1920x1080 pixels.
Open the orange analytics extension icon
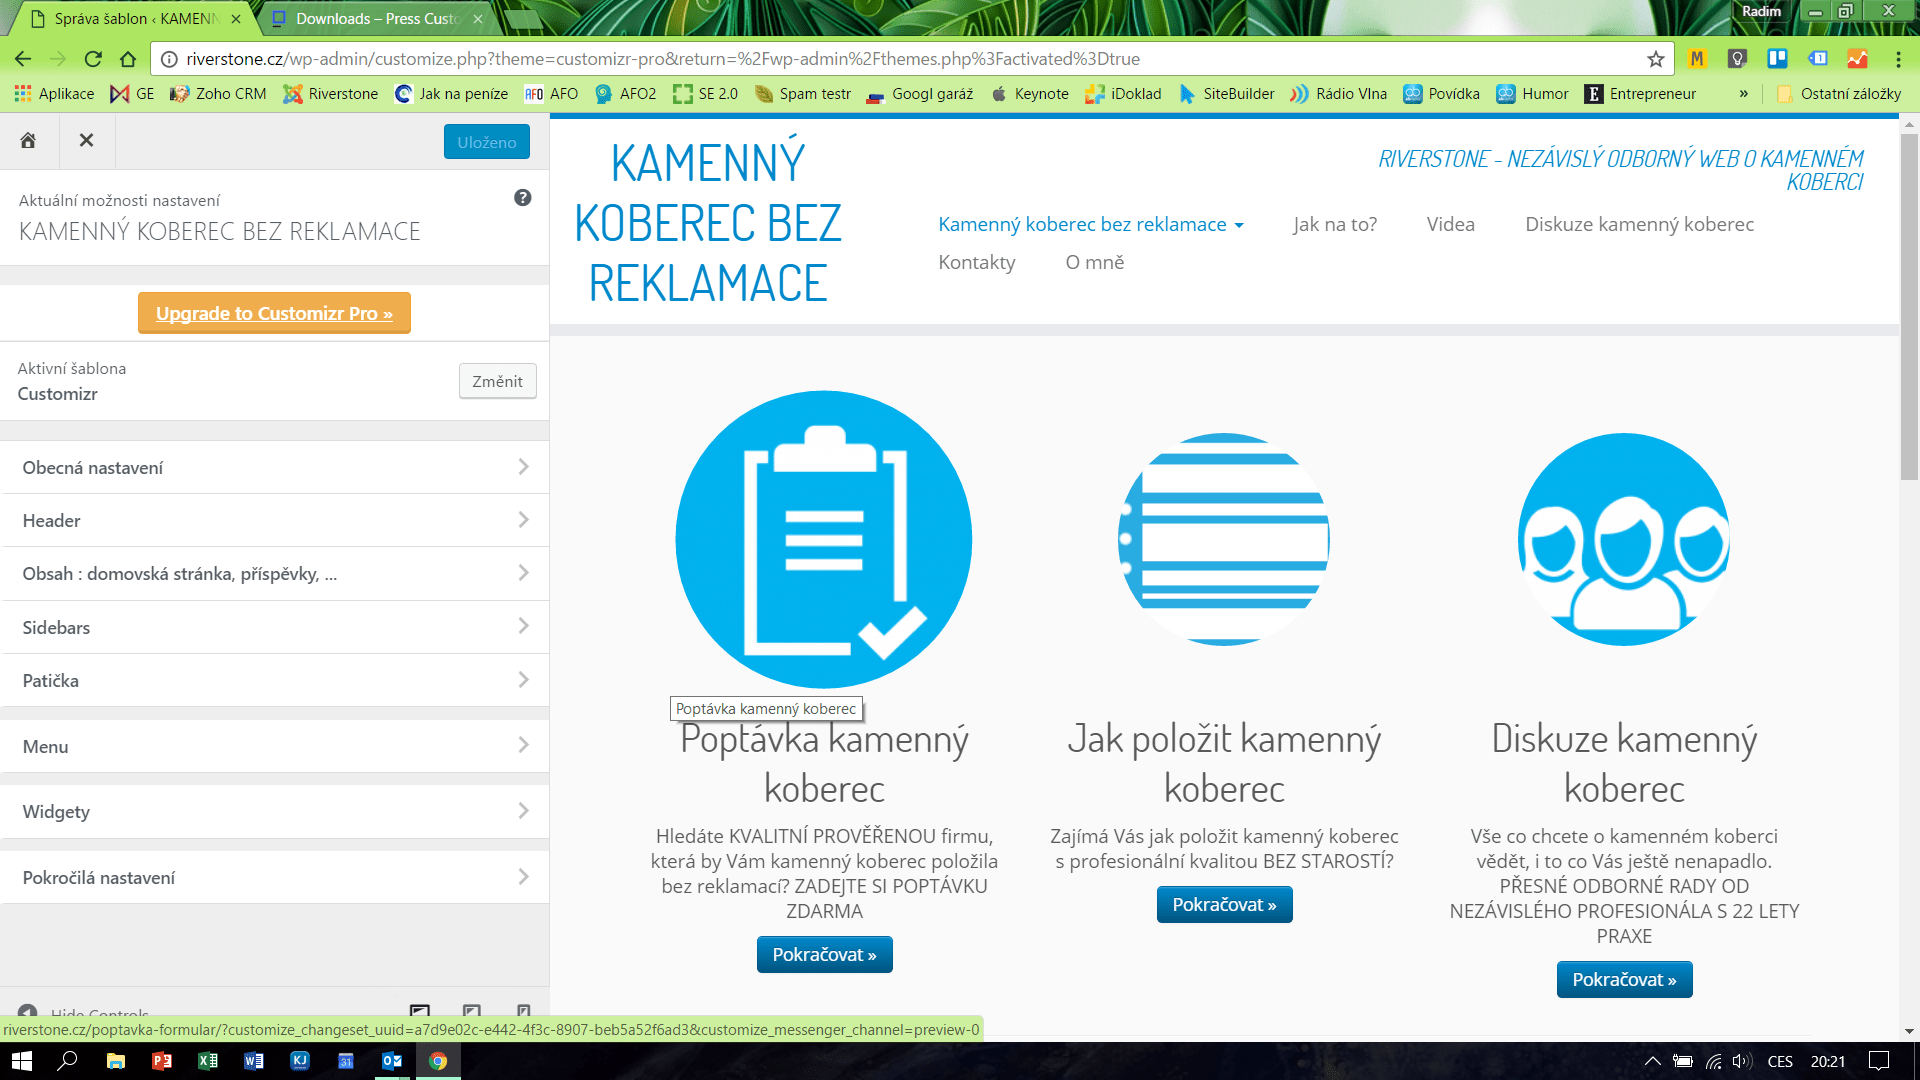tap(1857, 59)
